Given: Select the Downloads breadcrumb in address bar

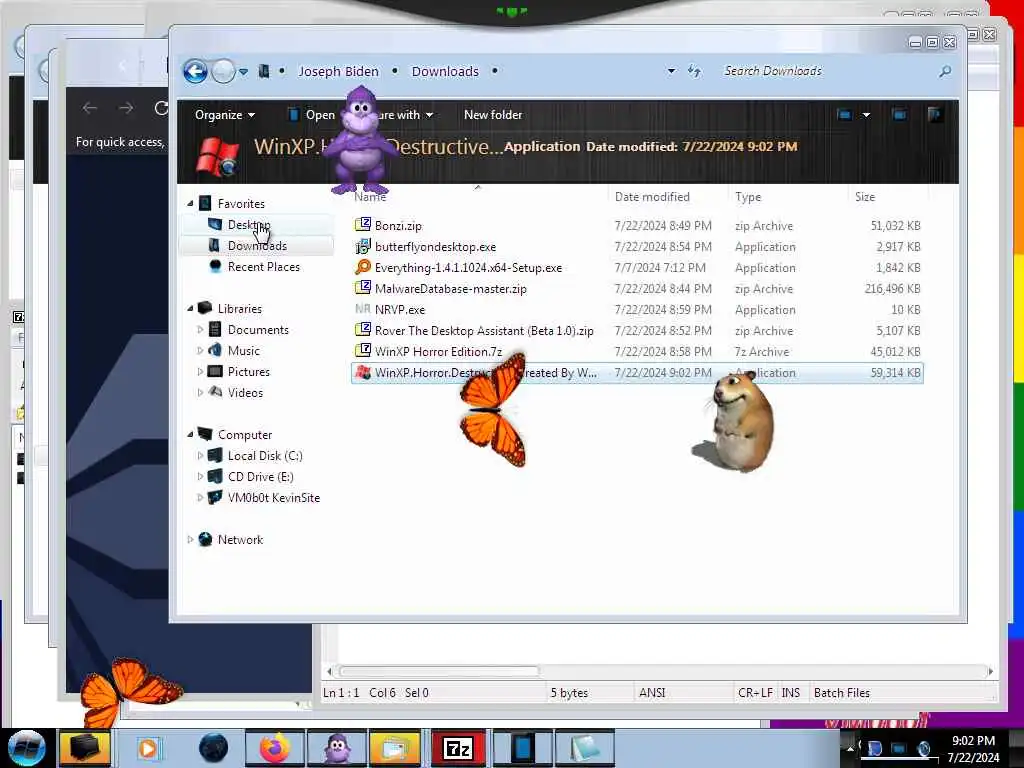Looking at the screenshot, I should coord(445,71).
